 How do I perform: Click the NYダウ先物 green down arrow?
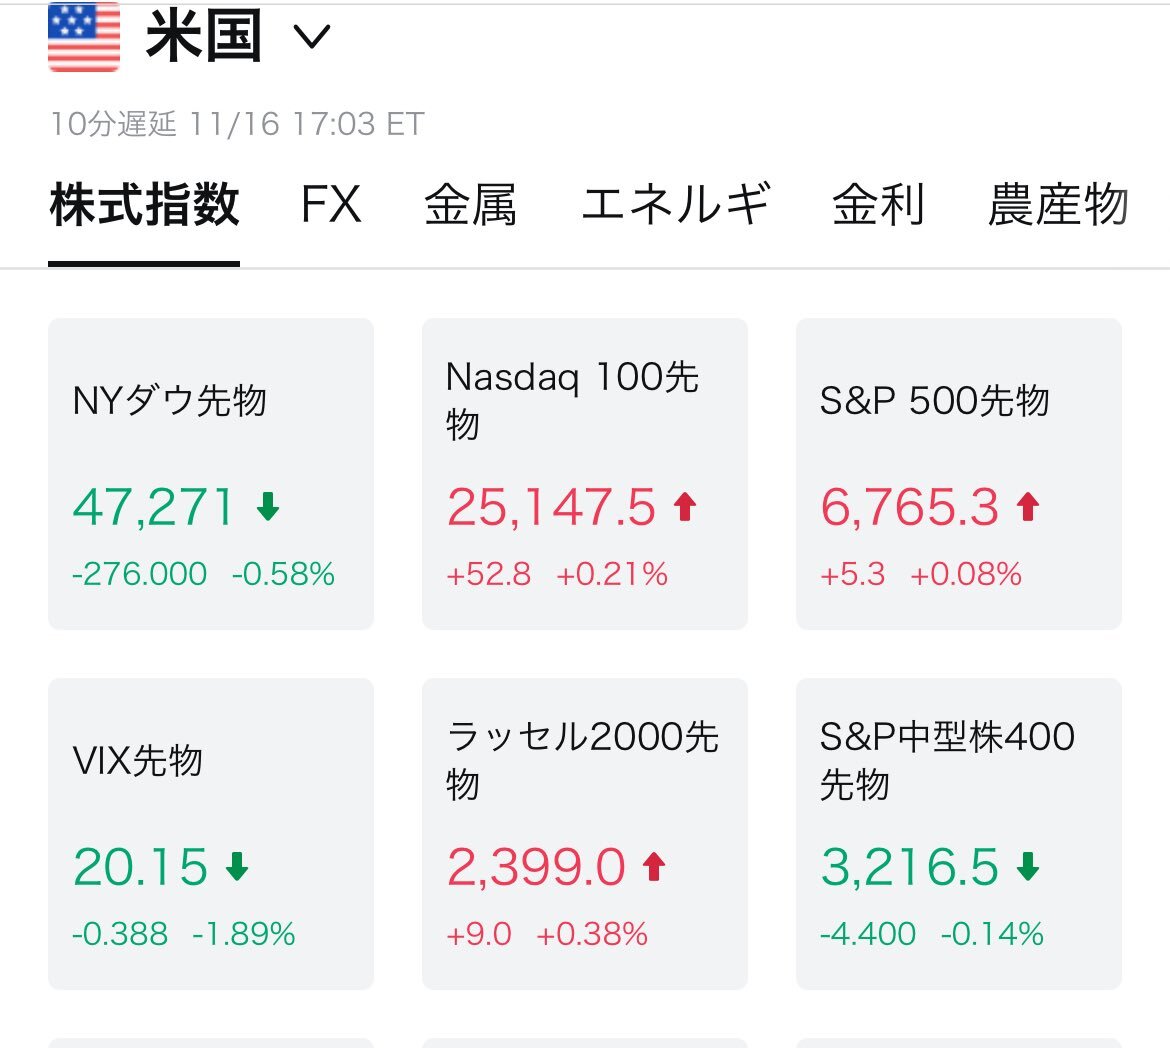tap(268, 507)
